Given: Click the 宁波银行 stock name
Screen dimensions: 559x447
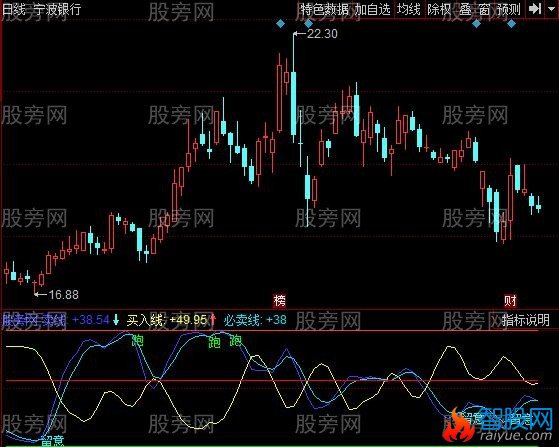Looking at the screenshot, I should coord(57,9).
